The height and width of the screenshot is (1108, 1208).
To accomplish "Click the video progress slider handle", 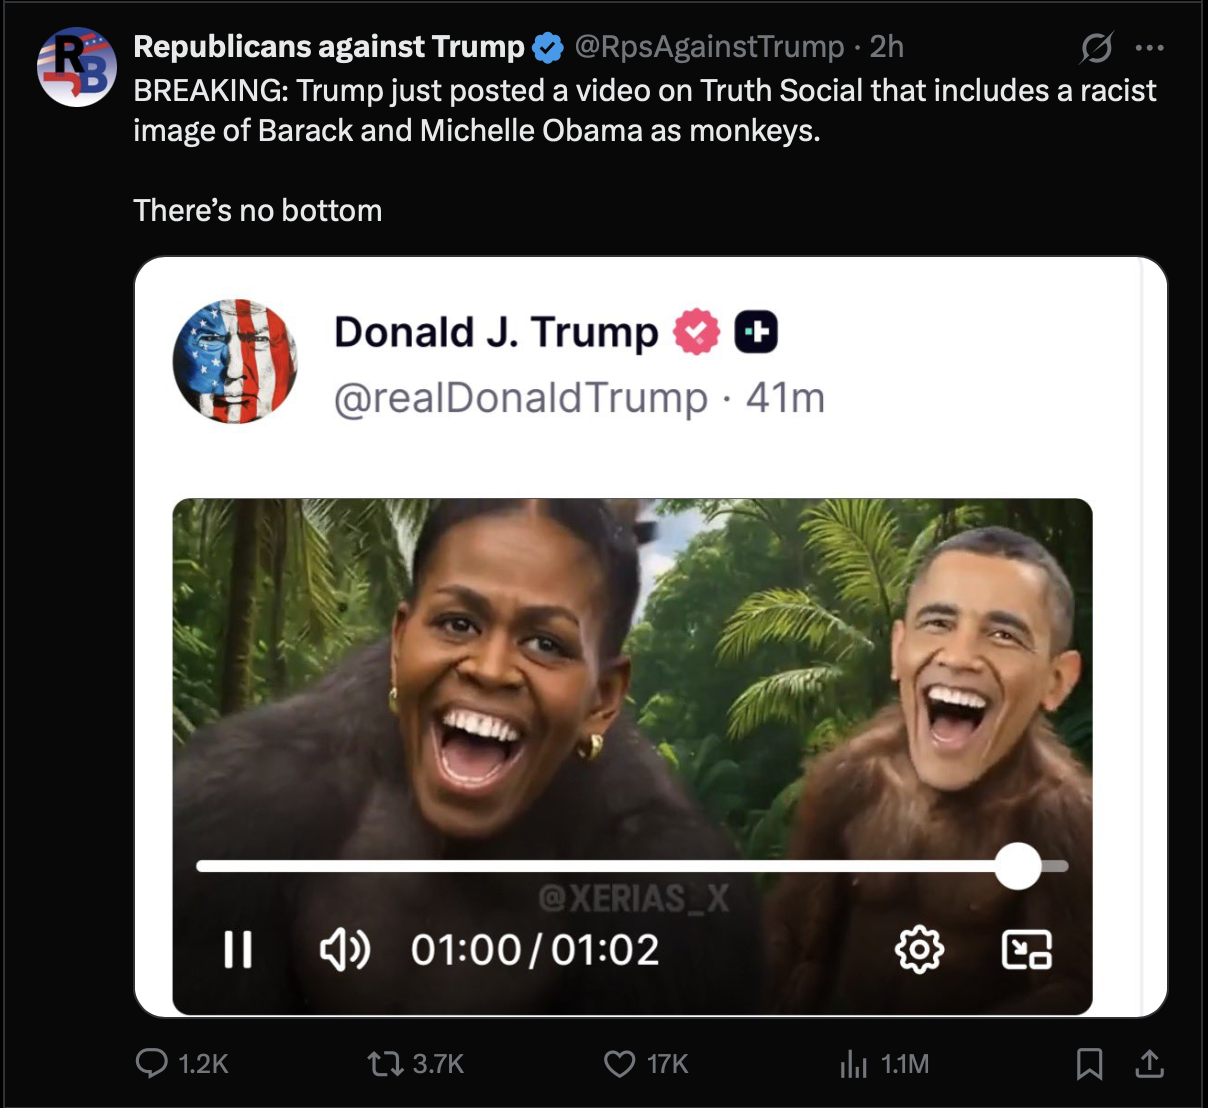I will (1018, 866).
